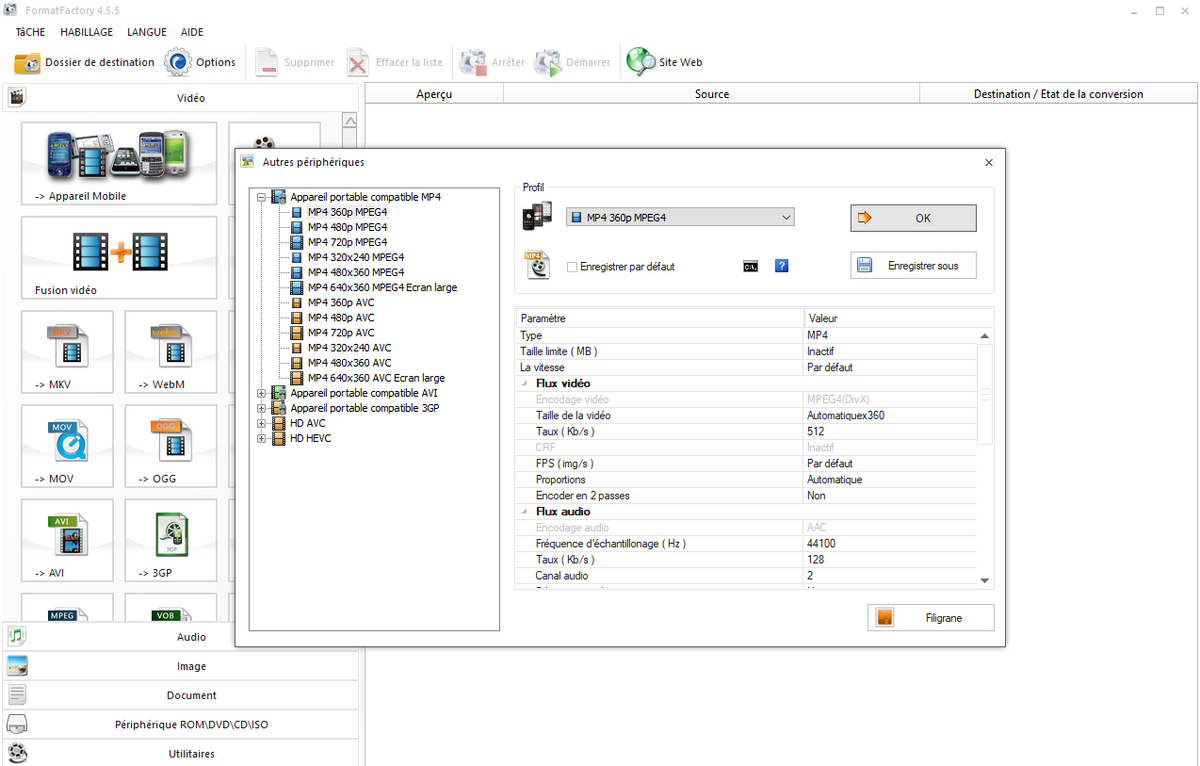Click the blue help question mark icon
This screenshot has width=1200, height=766.
[782, 266]
